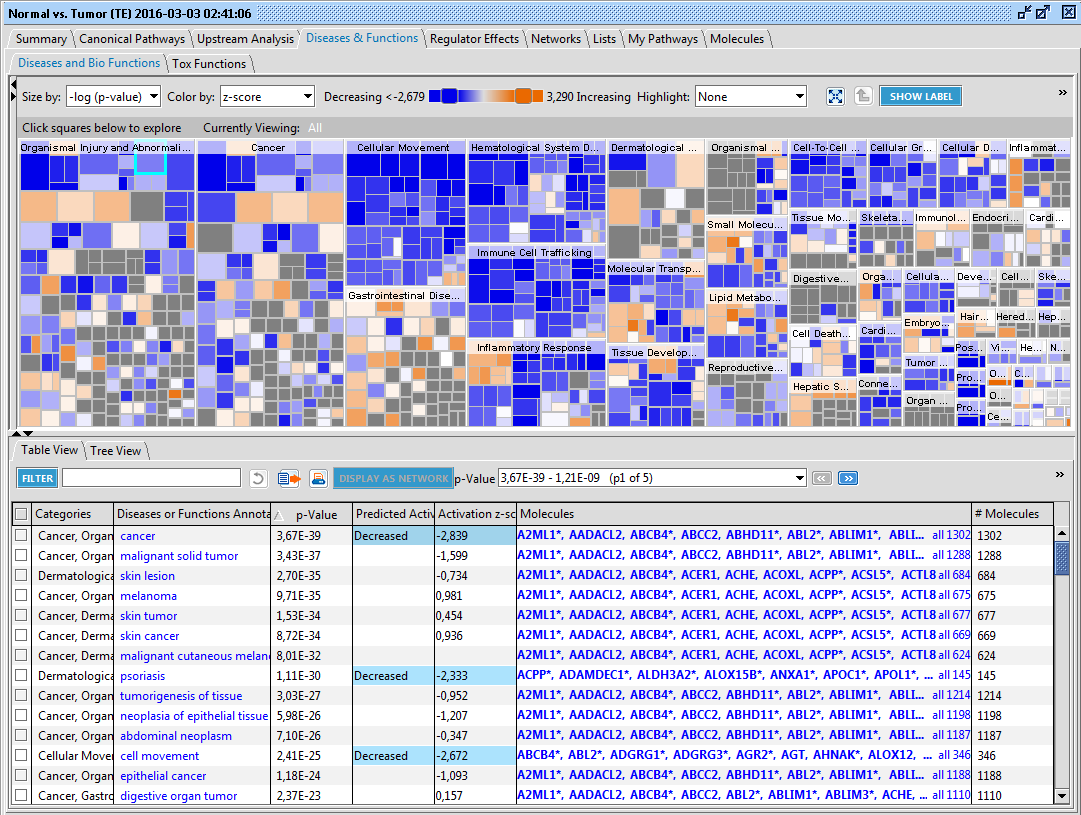Open the cell movement annotation link
This screenshot has width=1081, height=815.
click(x=159, y=755)
